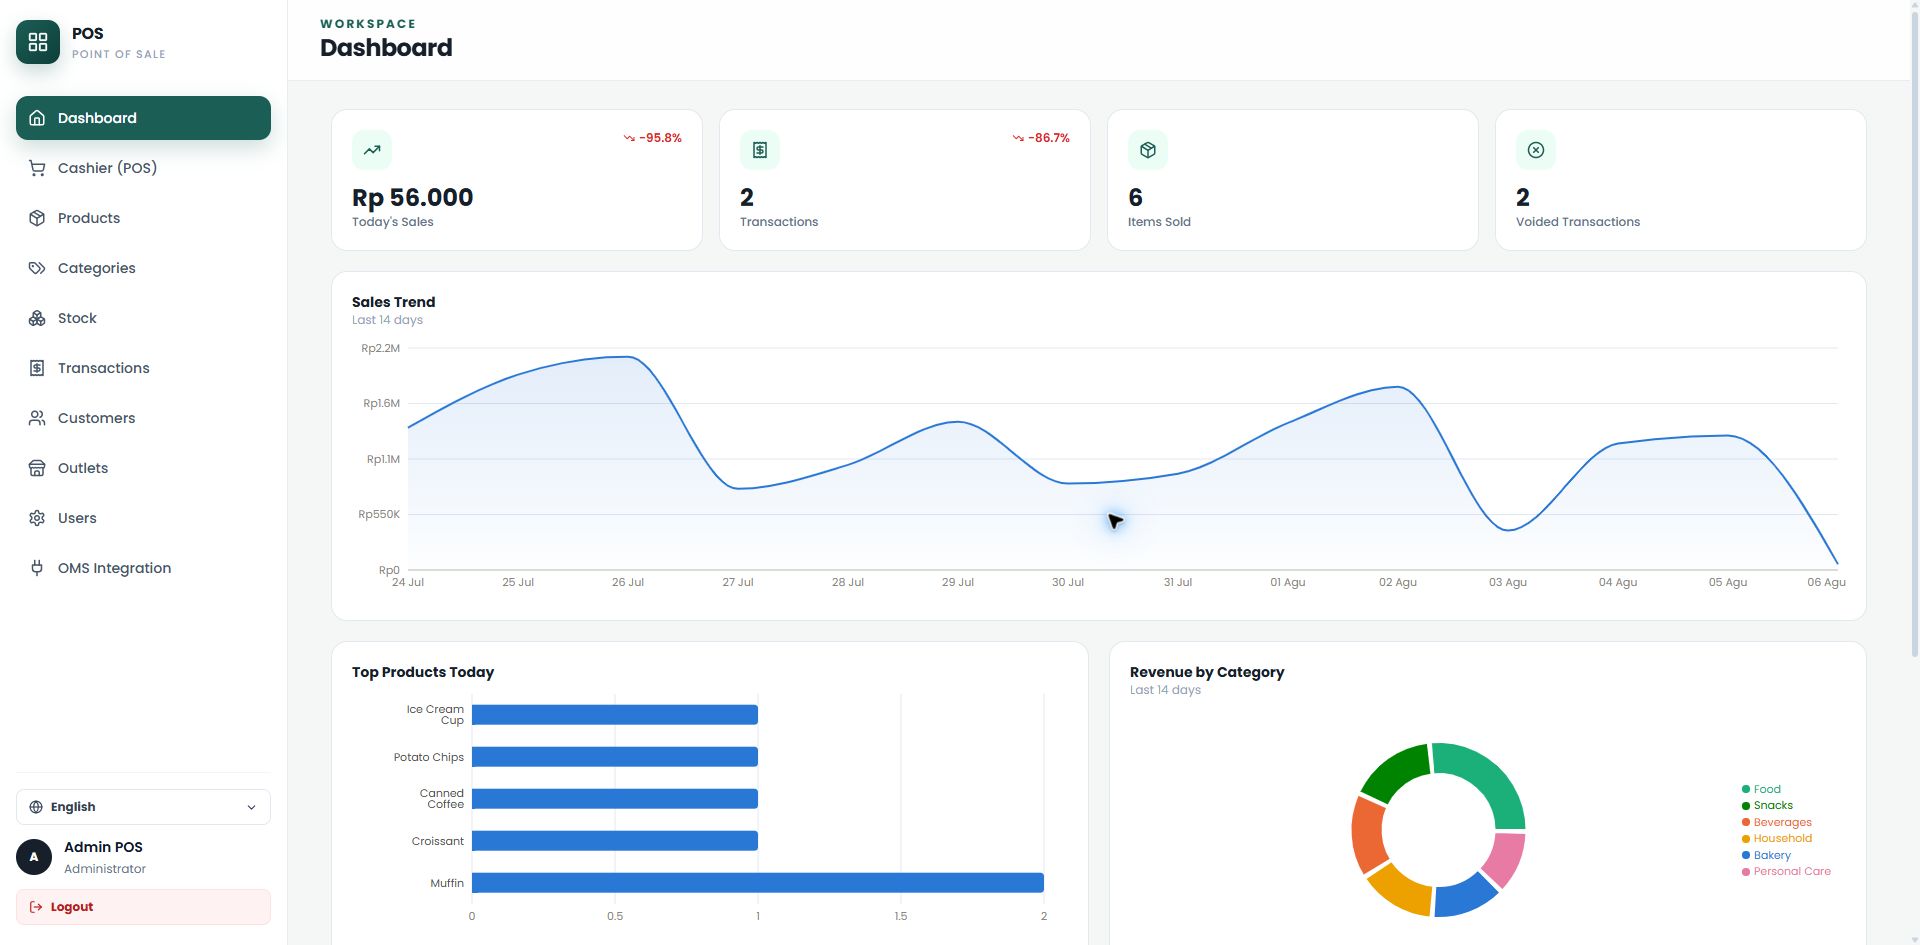The height and width of the screenshot is (945, 1920).
Task: Click the 26 Jul axis label
Action: coord(628,582)
